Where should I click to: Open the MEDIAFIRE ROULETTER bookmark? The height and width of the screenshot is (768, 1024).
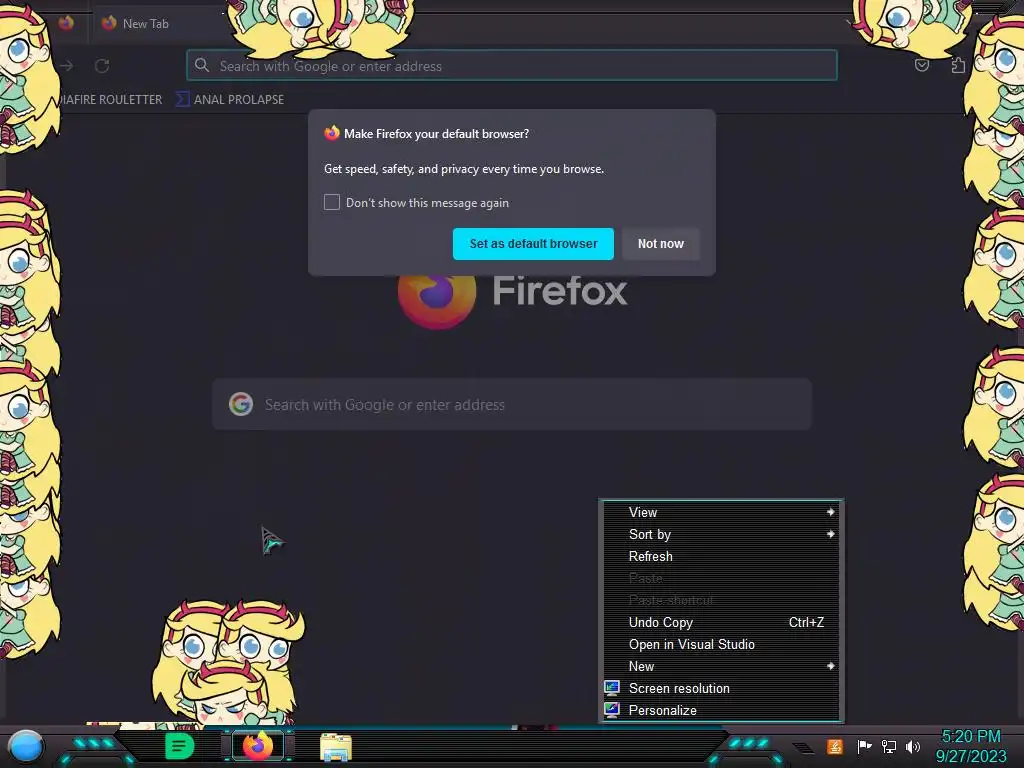point(110,99)
